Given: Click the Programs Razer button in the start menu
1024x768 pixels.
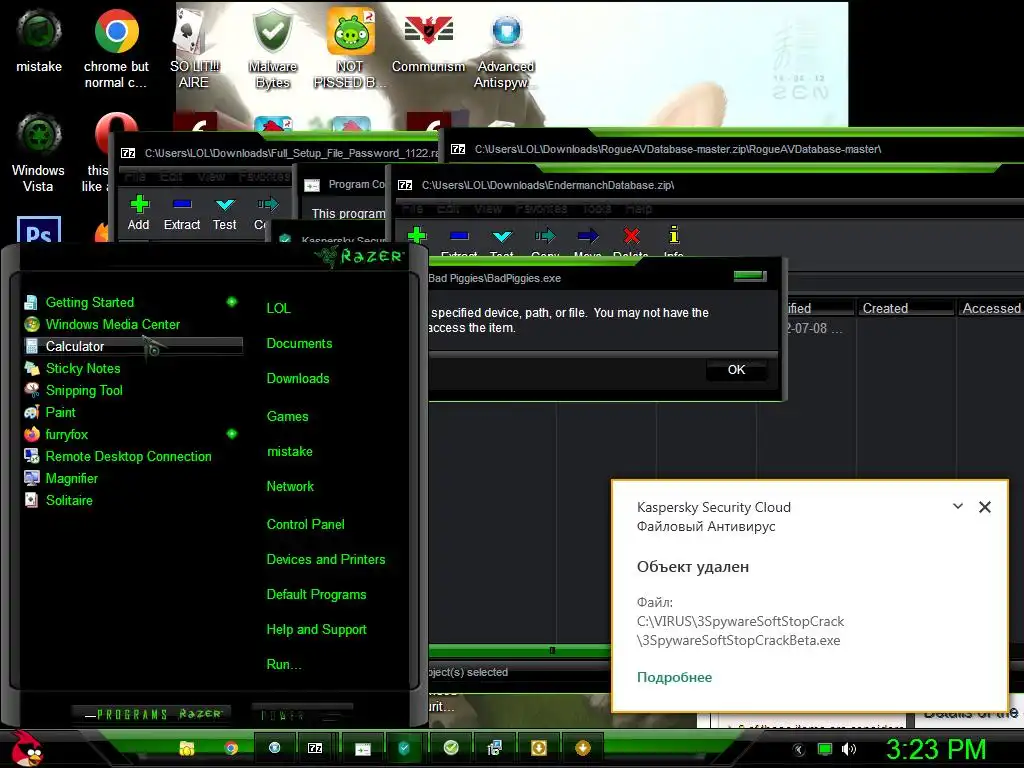Looking at the screenshot, I should pos(153,714).
